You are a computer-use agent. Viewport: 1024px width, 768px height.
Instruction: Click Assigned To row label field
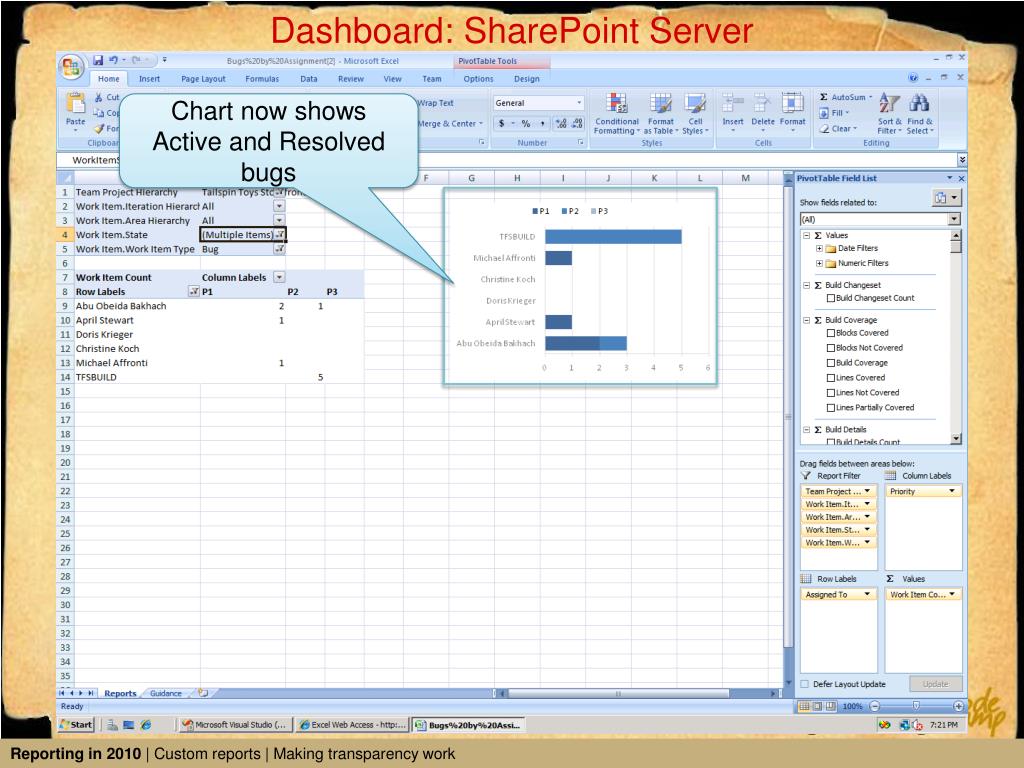tap(839, 594)
